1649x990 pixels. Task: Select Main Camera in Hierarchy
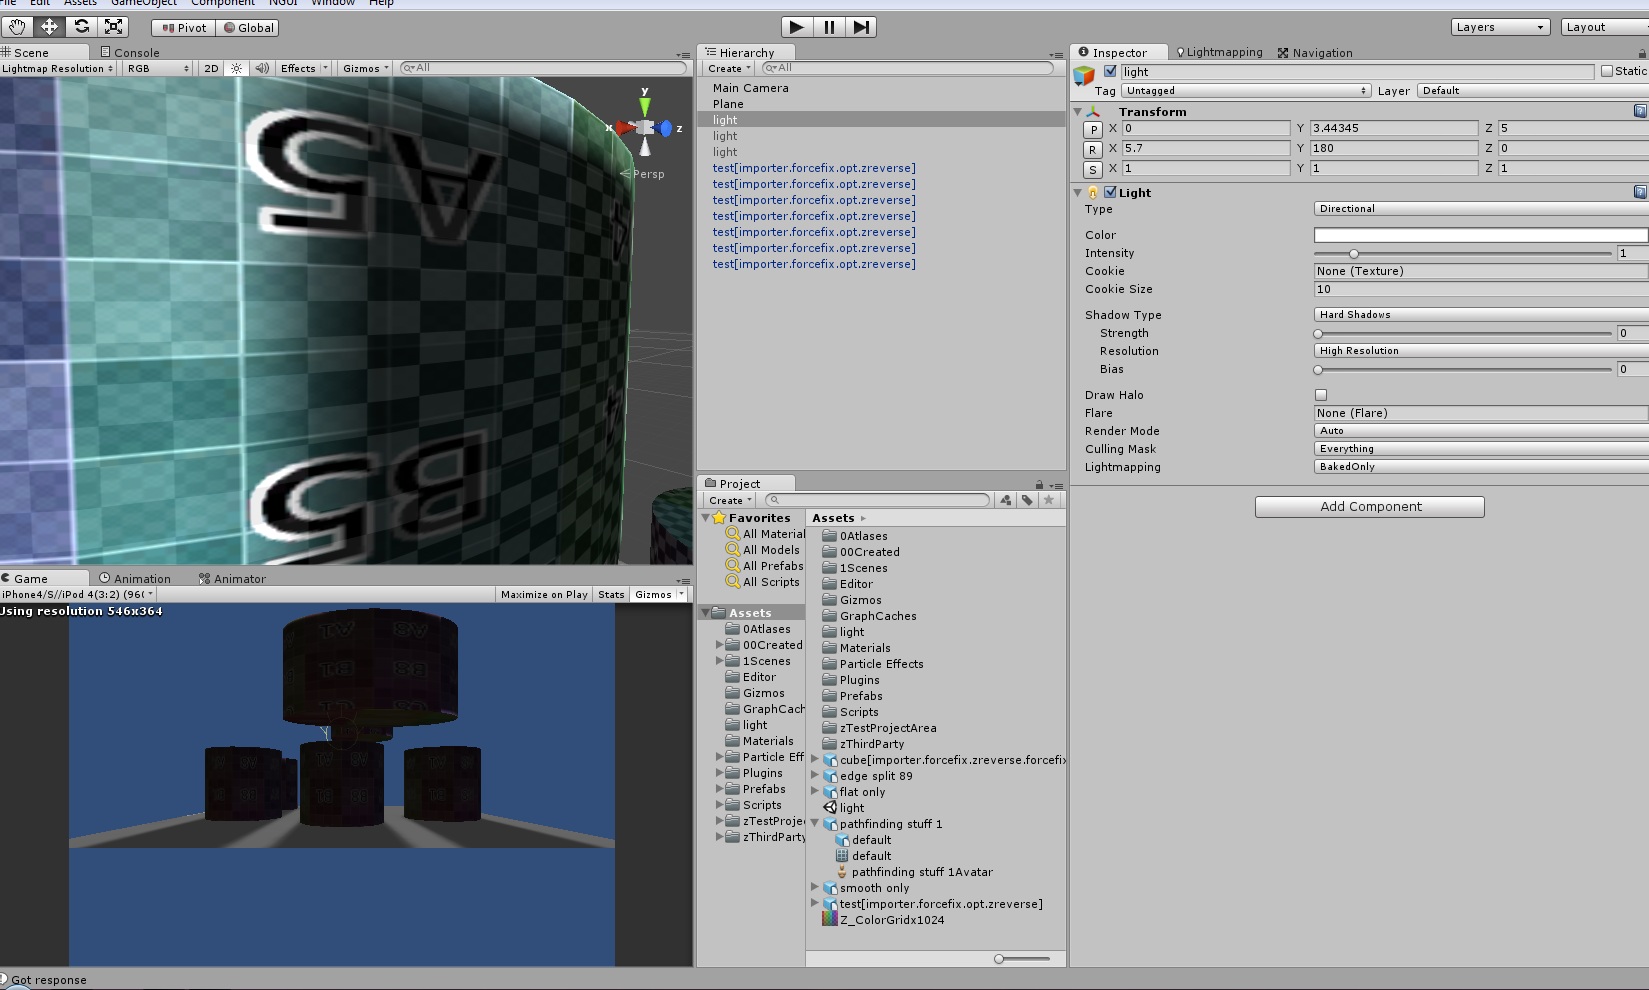point(751,88)
